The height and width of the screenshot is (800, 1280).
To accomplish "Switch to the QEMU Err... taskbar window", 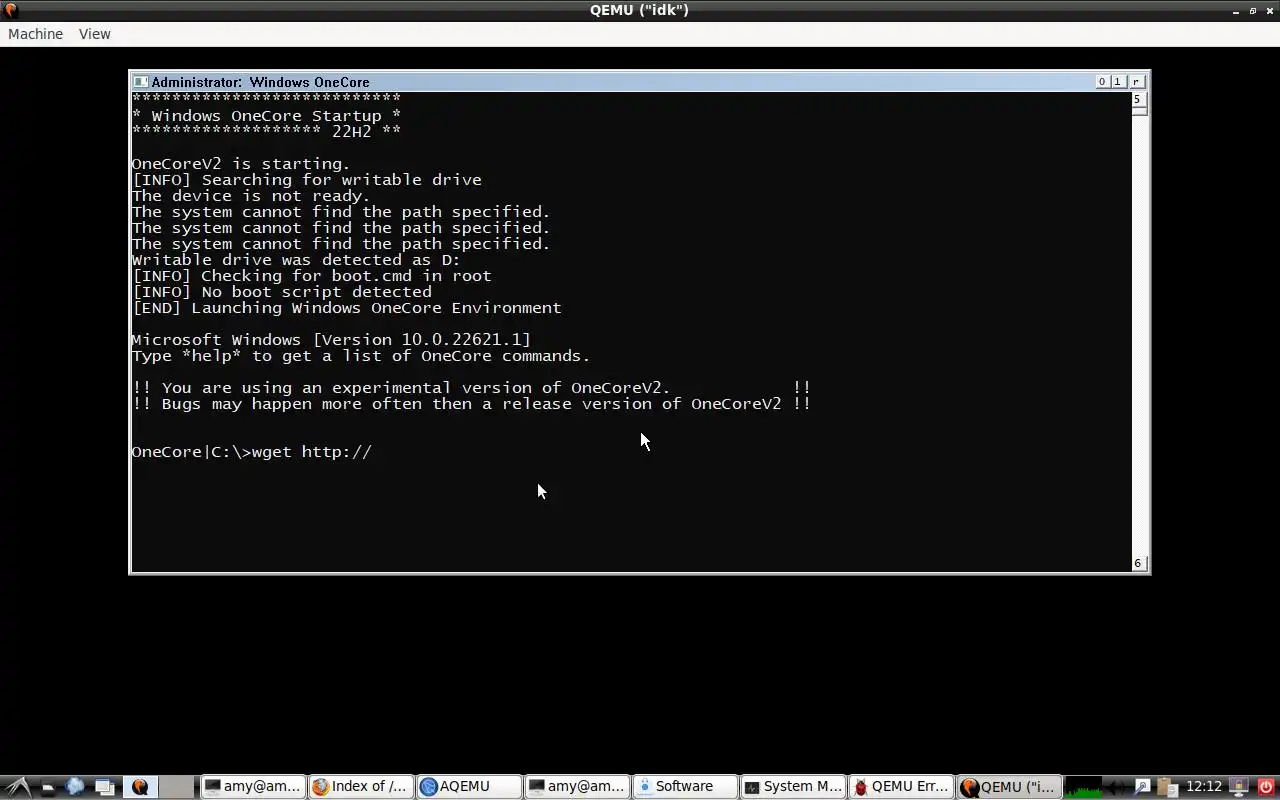I will tap(901, 787).
